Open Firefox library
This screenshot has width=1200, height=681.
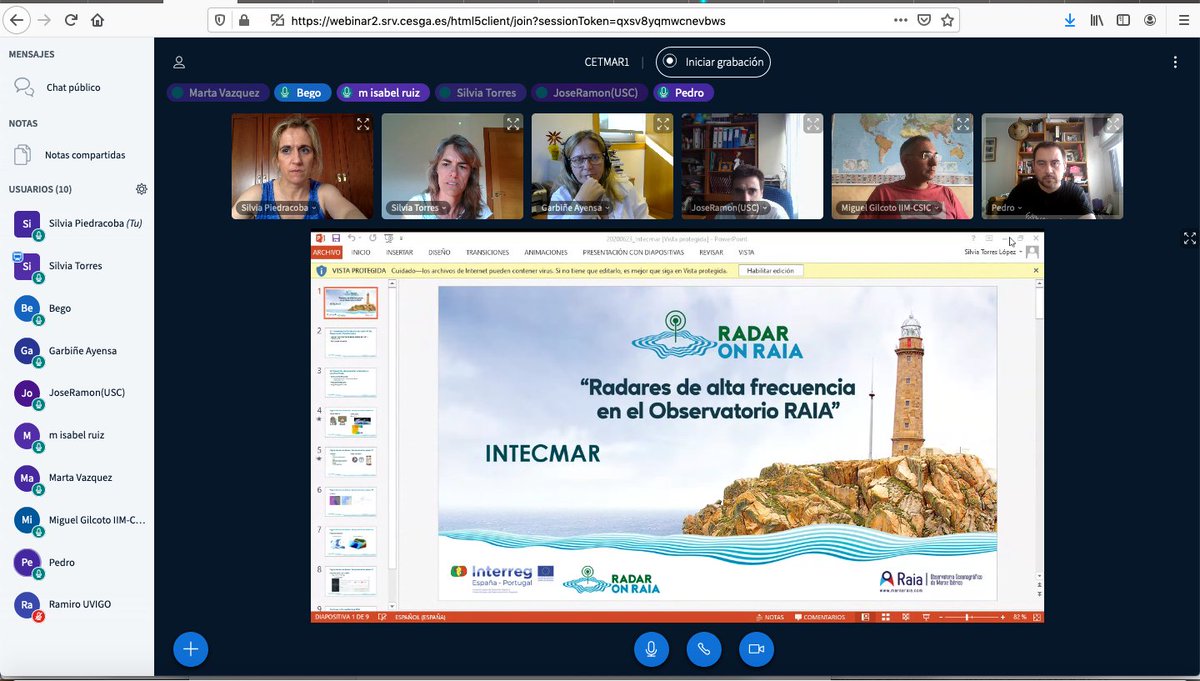point(1098,19)
